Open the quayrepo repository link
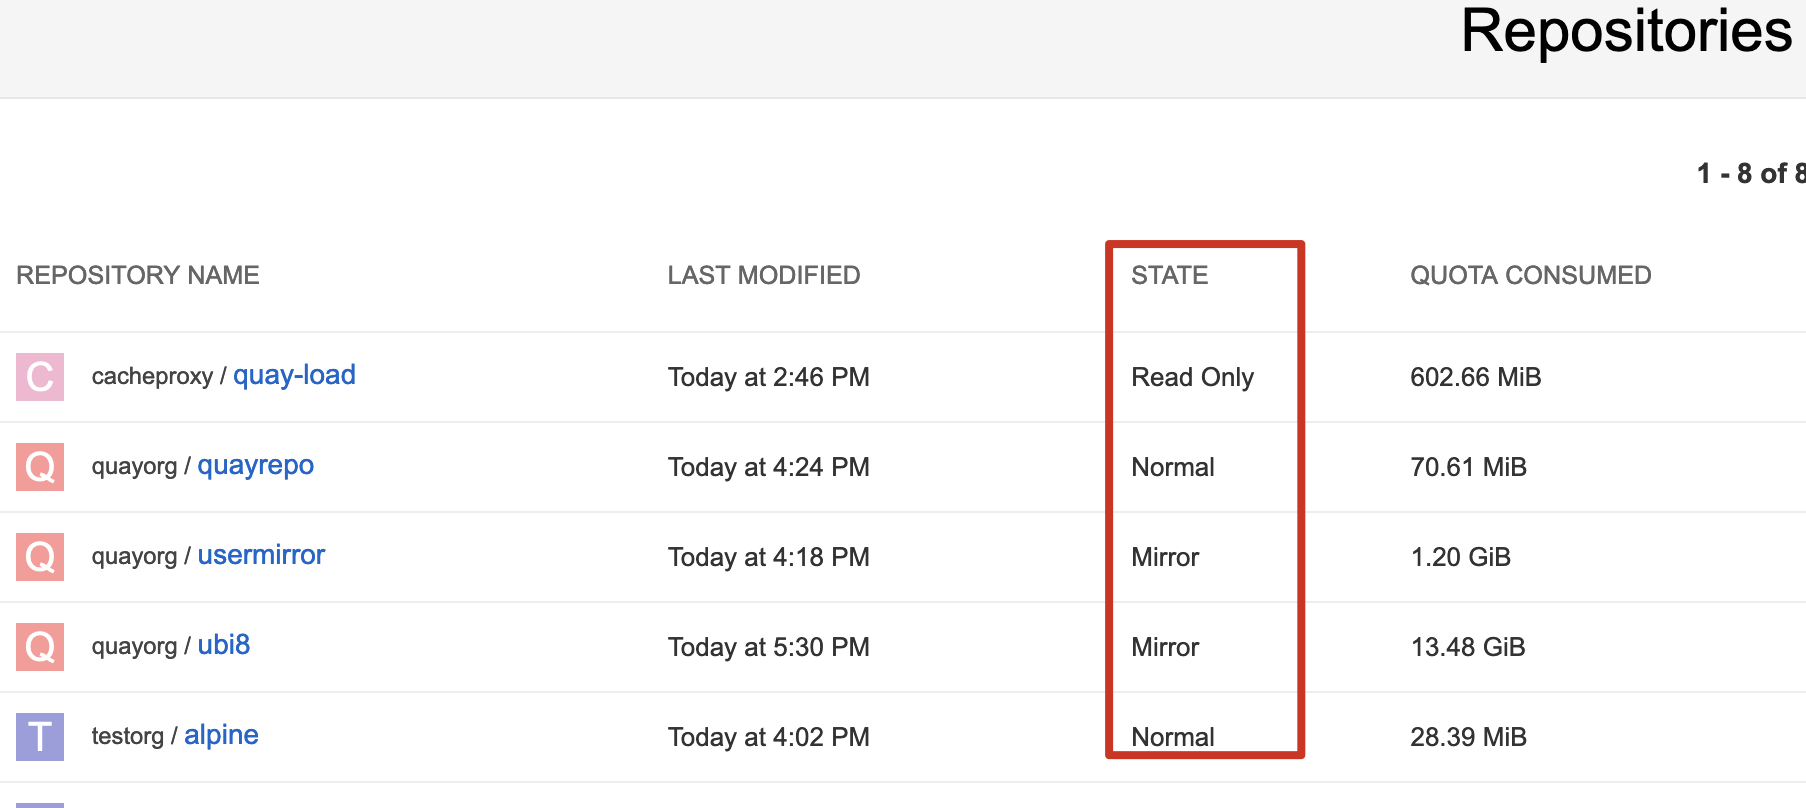Viewport: 1806px width, 808px height. (255, 465)
